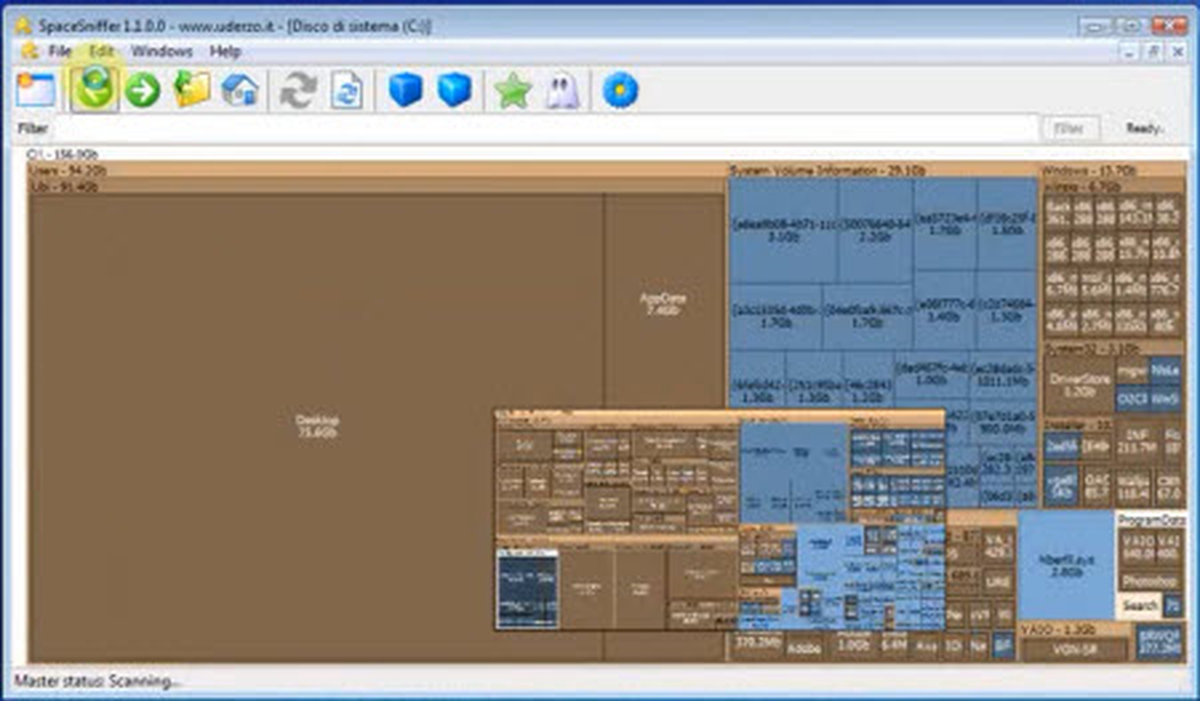Select the Desktop 71.6Gb block

(316, 427)
